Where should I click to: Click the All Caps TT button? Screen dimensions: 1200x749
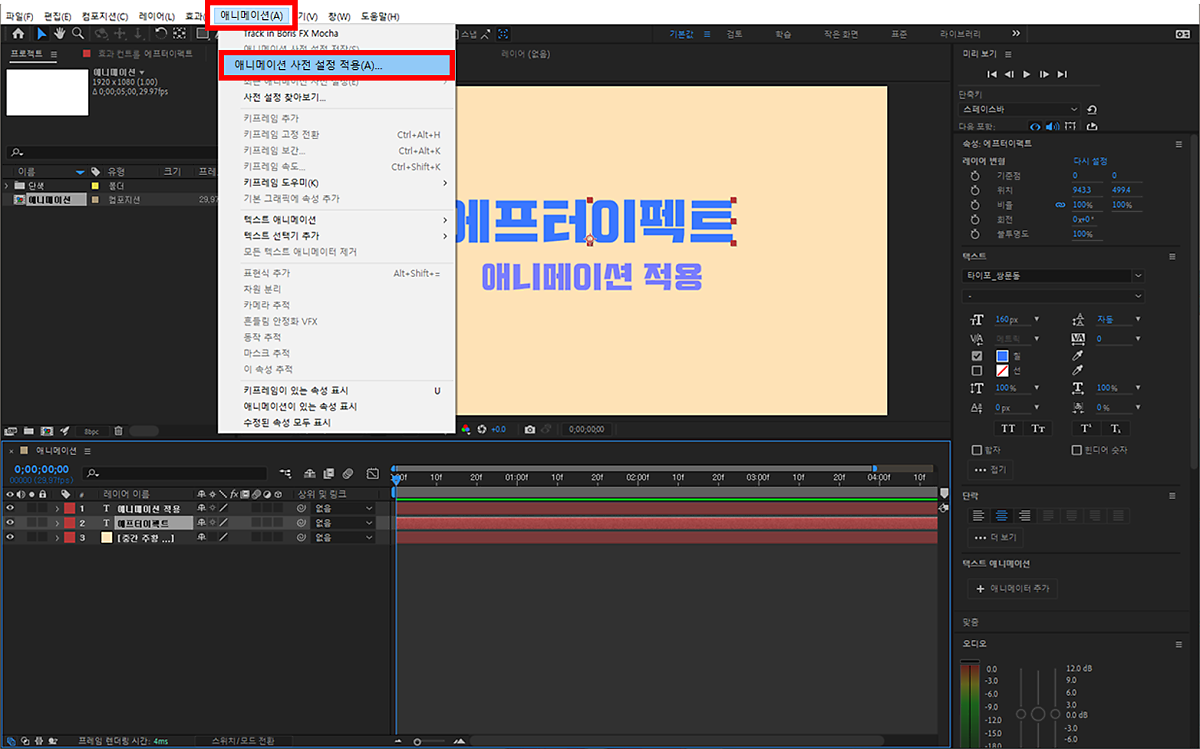(x=1007, y=428)
